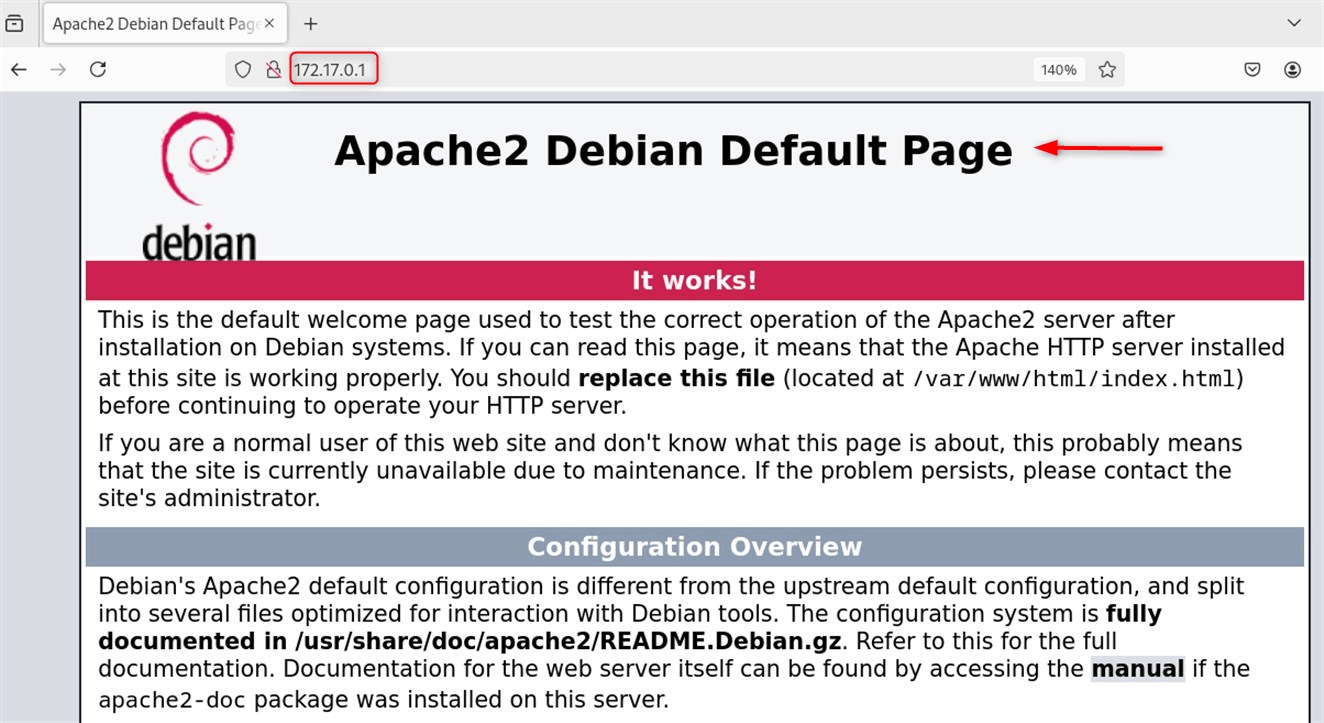
Task: Select the Apache2 Debian Default Page tab
Action: click(163, 23)
